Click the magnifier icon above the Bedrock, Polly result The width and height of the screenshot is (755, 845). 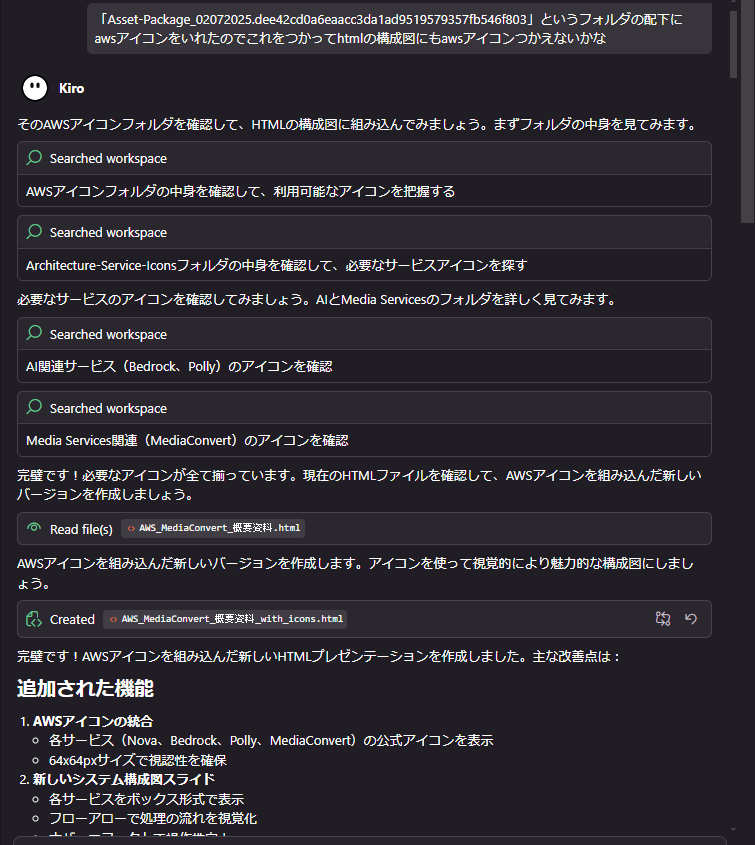pyautogui.click(x=34, y=334)
